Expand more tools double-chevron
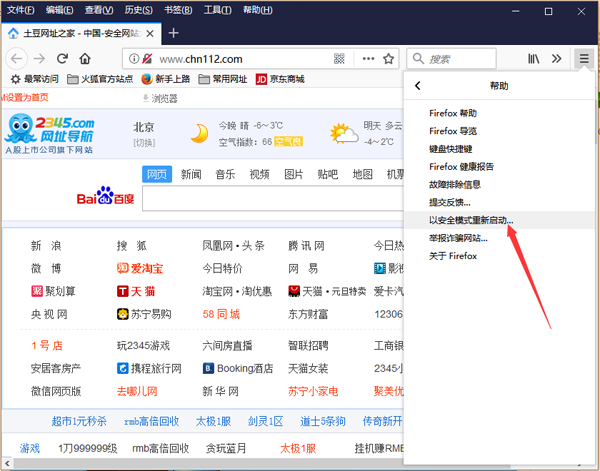 click(x=556, y=59)
